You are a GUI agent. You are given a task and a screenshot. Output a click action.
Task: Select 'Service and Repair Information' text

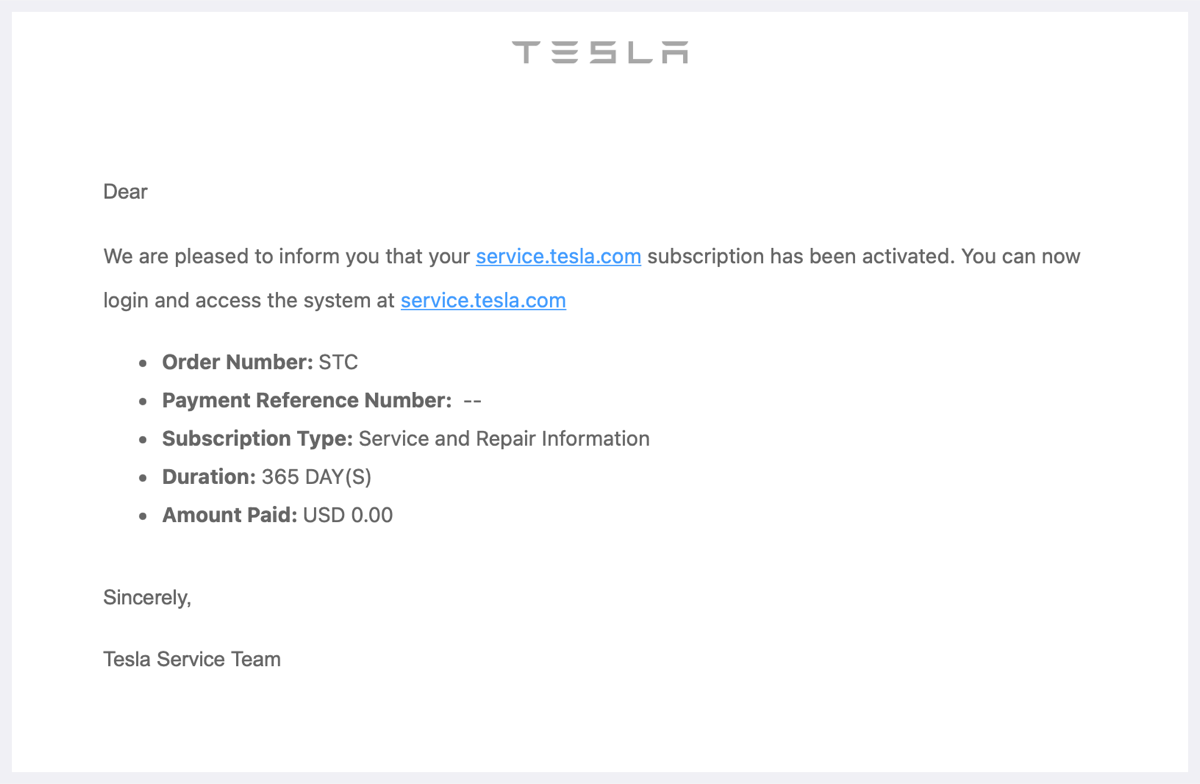(504, 438)
